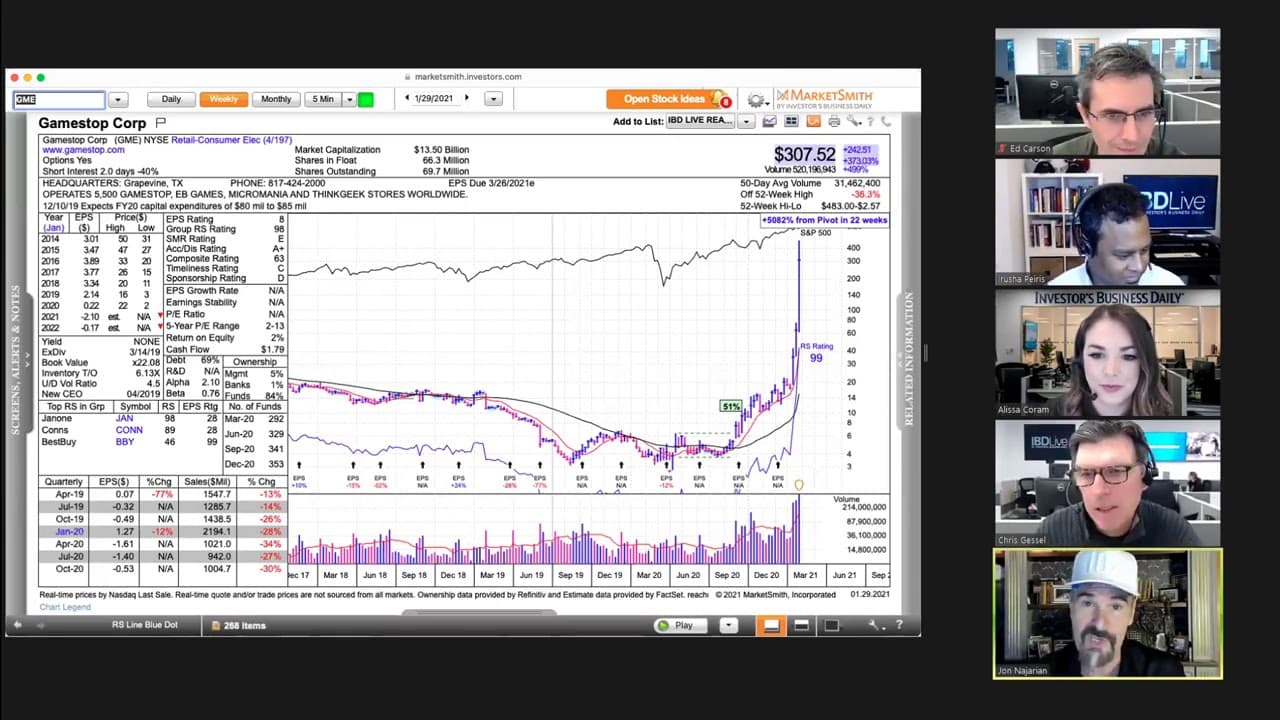Open Retail-Consumer Elec (4/197) group link

(x=231, y=140)
